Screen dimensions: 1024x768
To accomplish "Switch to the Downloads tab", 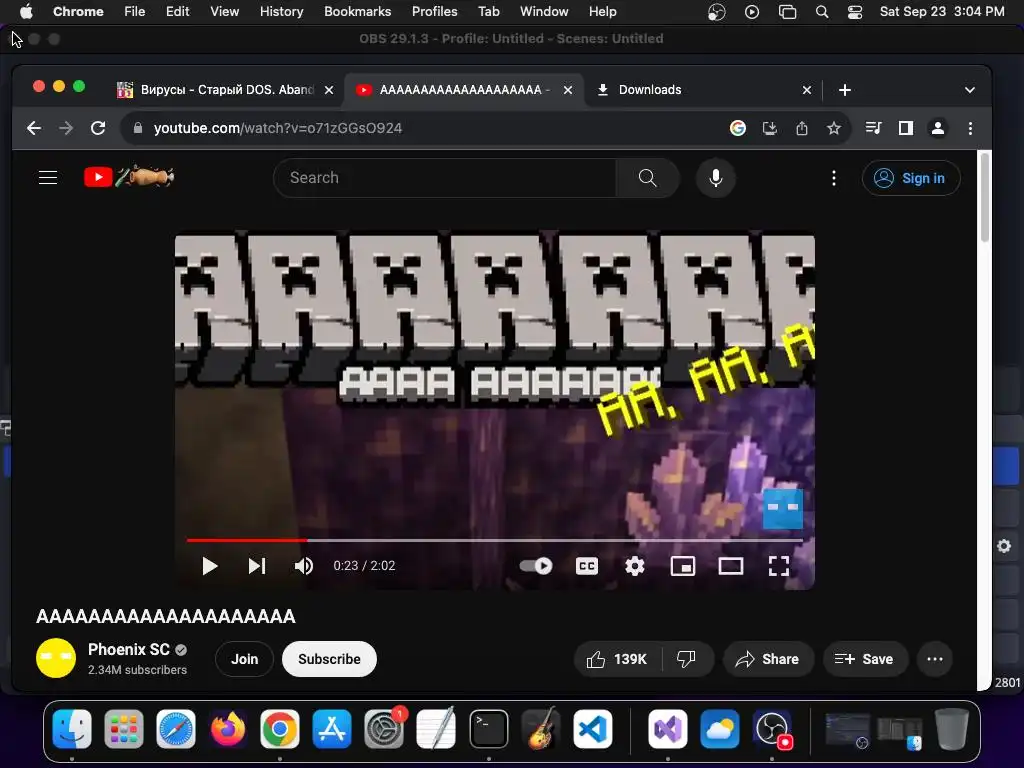I will [x=650, y=89].
